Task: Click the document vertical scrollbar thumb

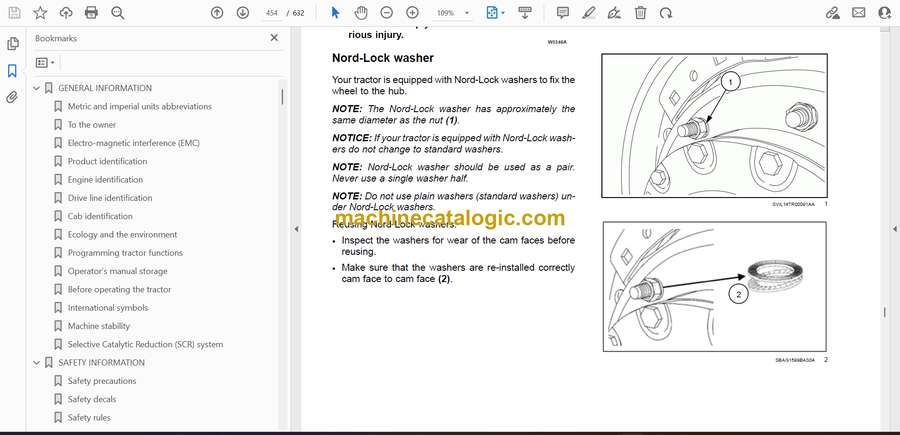Action: point(885,312)
